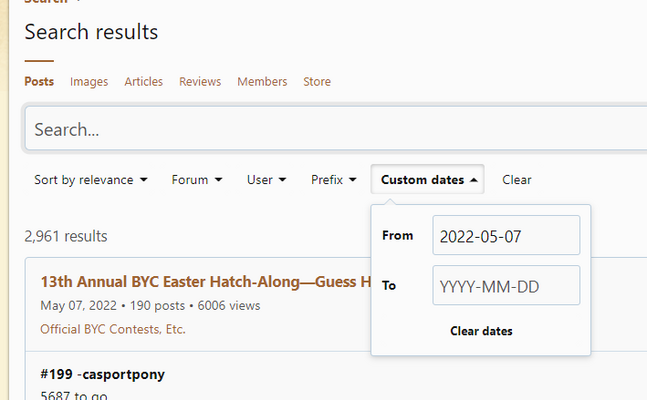Click the Clear dates button
The height and width of the screenshot is (400, 647).
[481, 331]
